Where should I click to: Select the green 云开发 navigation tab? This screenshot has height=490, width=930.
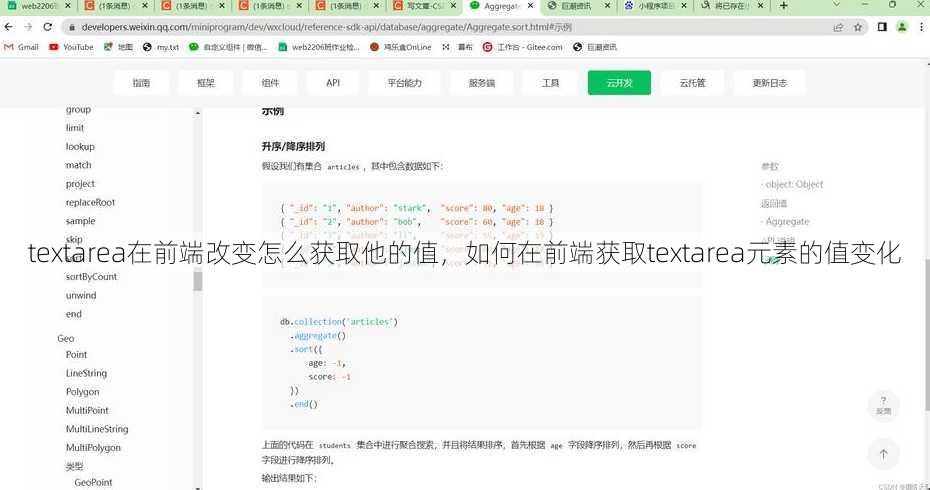[x=619, y=83]
